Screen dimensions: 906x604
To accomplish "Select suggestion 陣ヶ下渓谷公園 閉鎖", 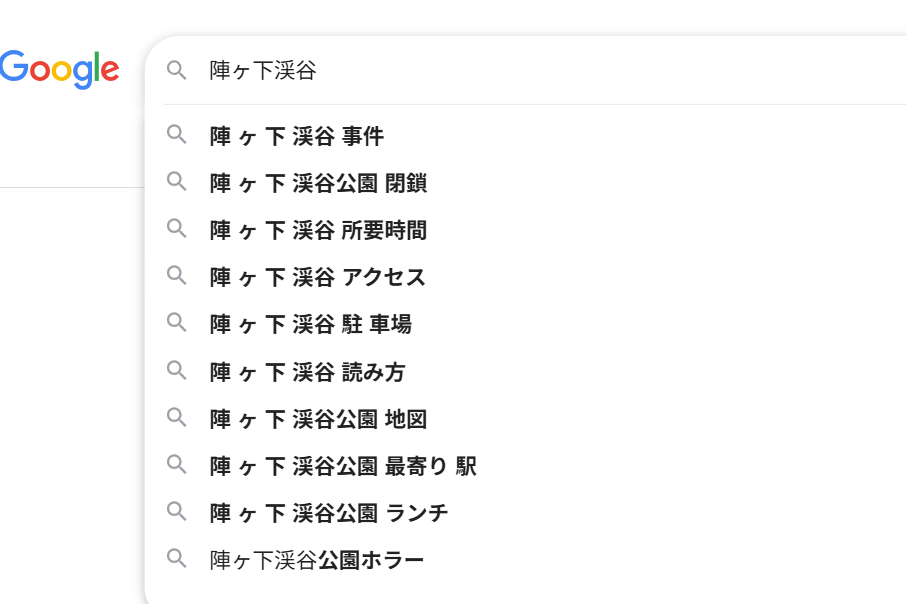I will [525, 183].
